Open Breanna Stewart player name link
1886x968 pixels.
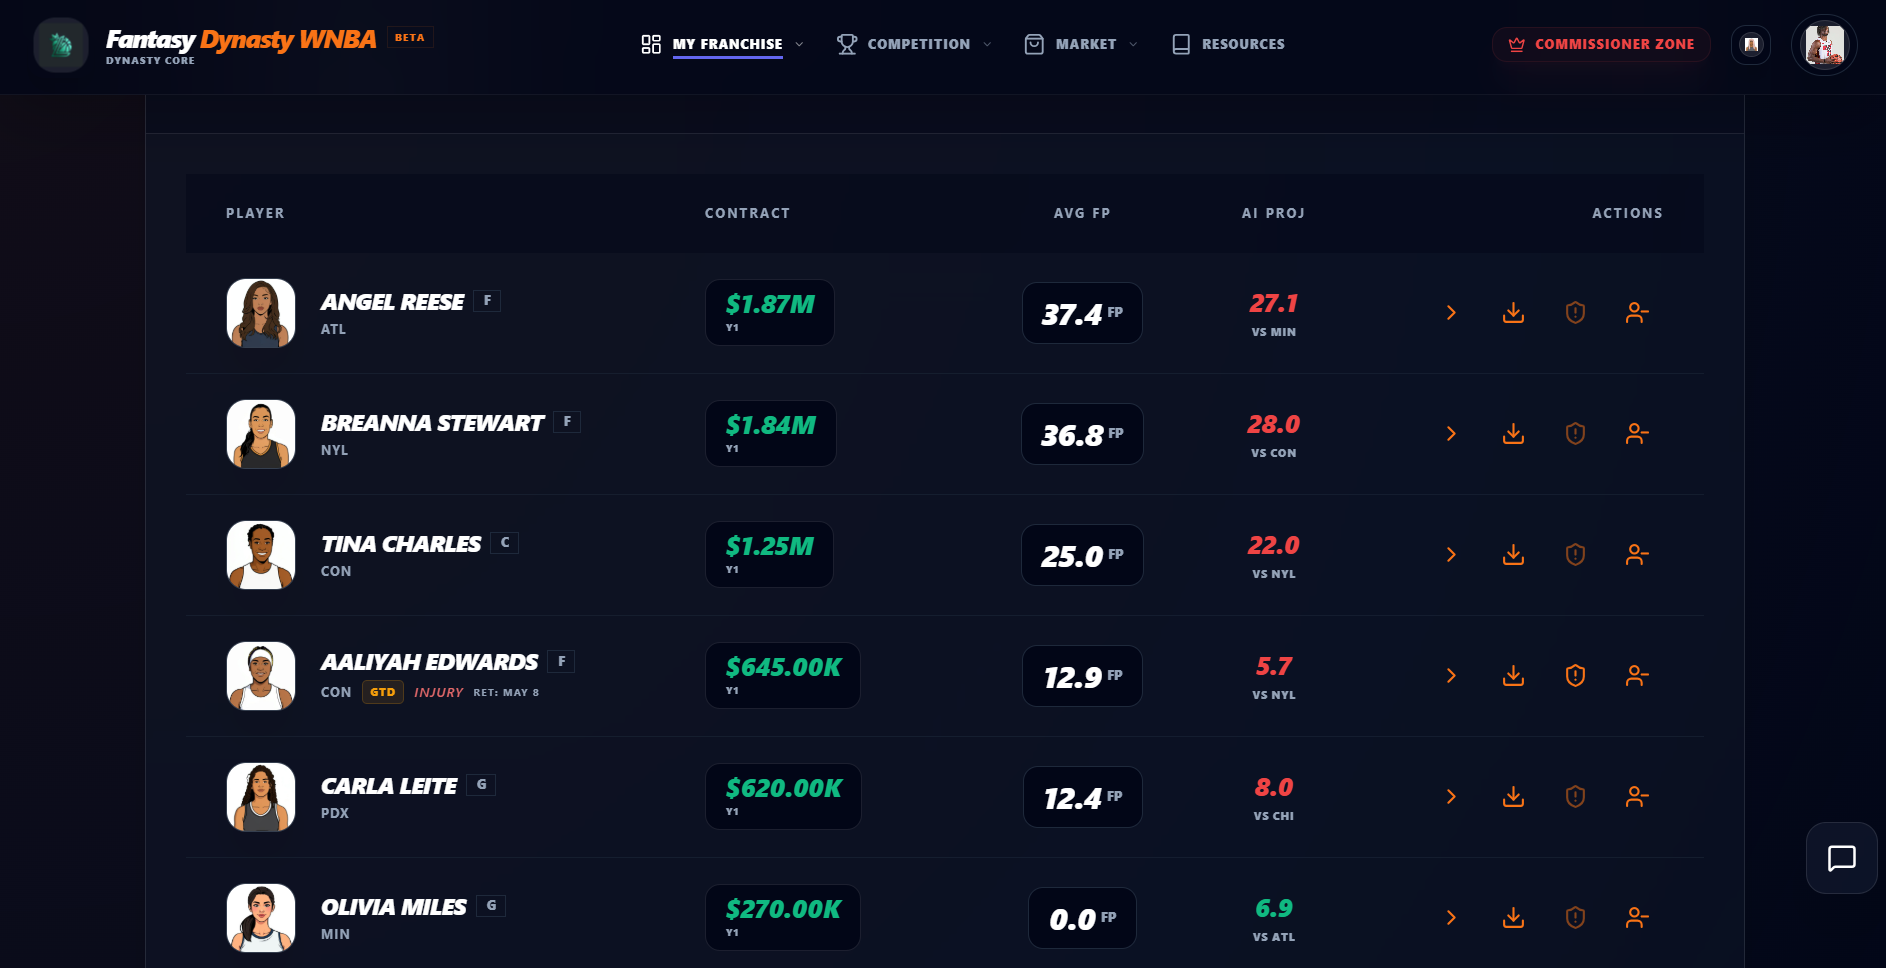tap(432, 423)
